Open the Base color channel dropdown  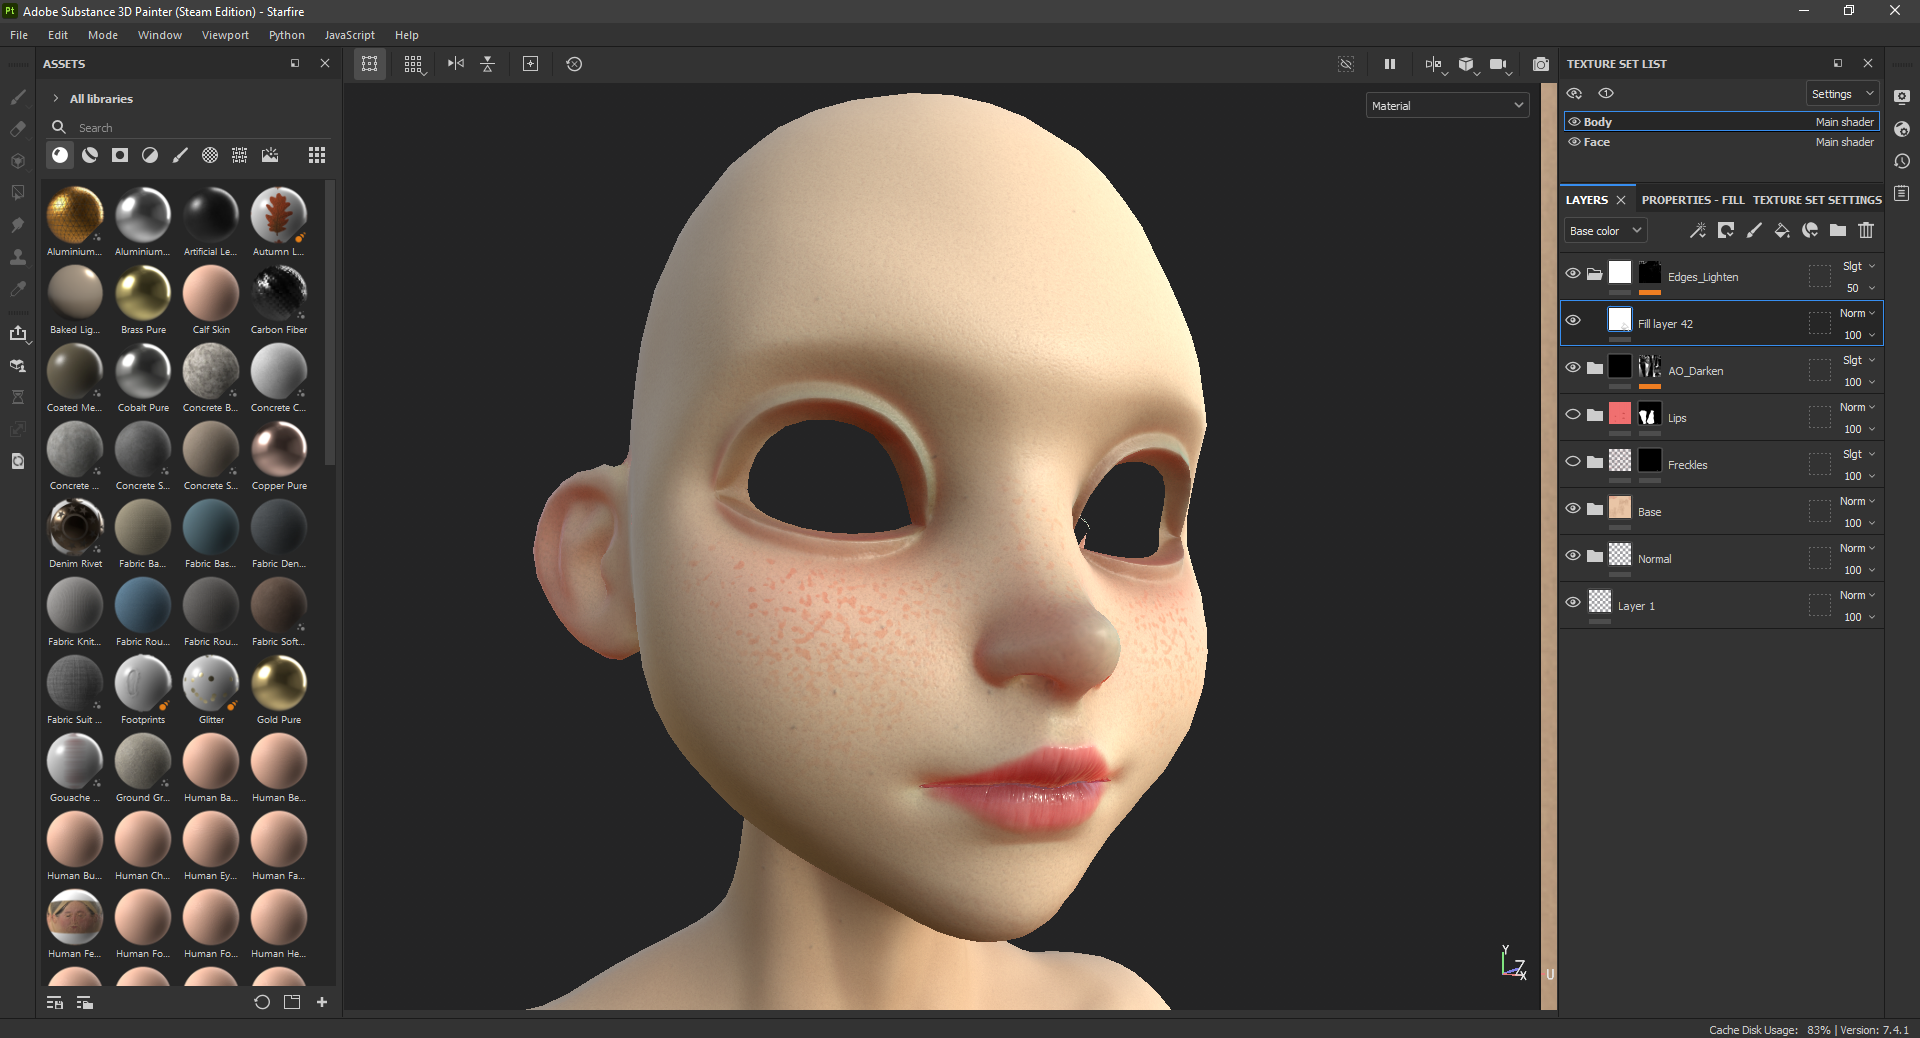pyautogui.click(x=1605, y=231)
